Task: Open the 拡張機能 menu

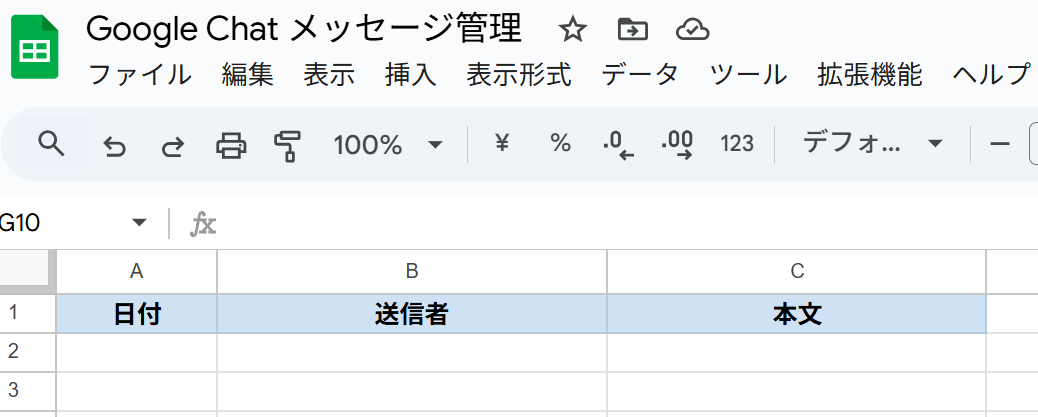Action: (870, 75)
